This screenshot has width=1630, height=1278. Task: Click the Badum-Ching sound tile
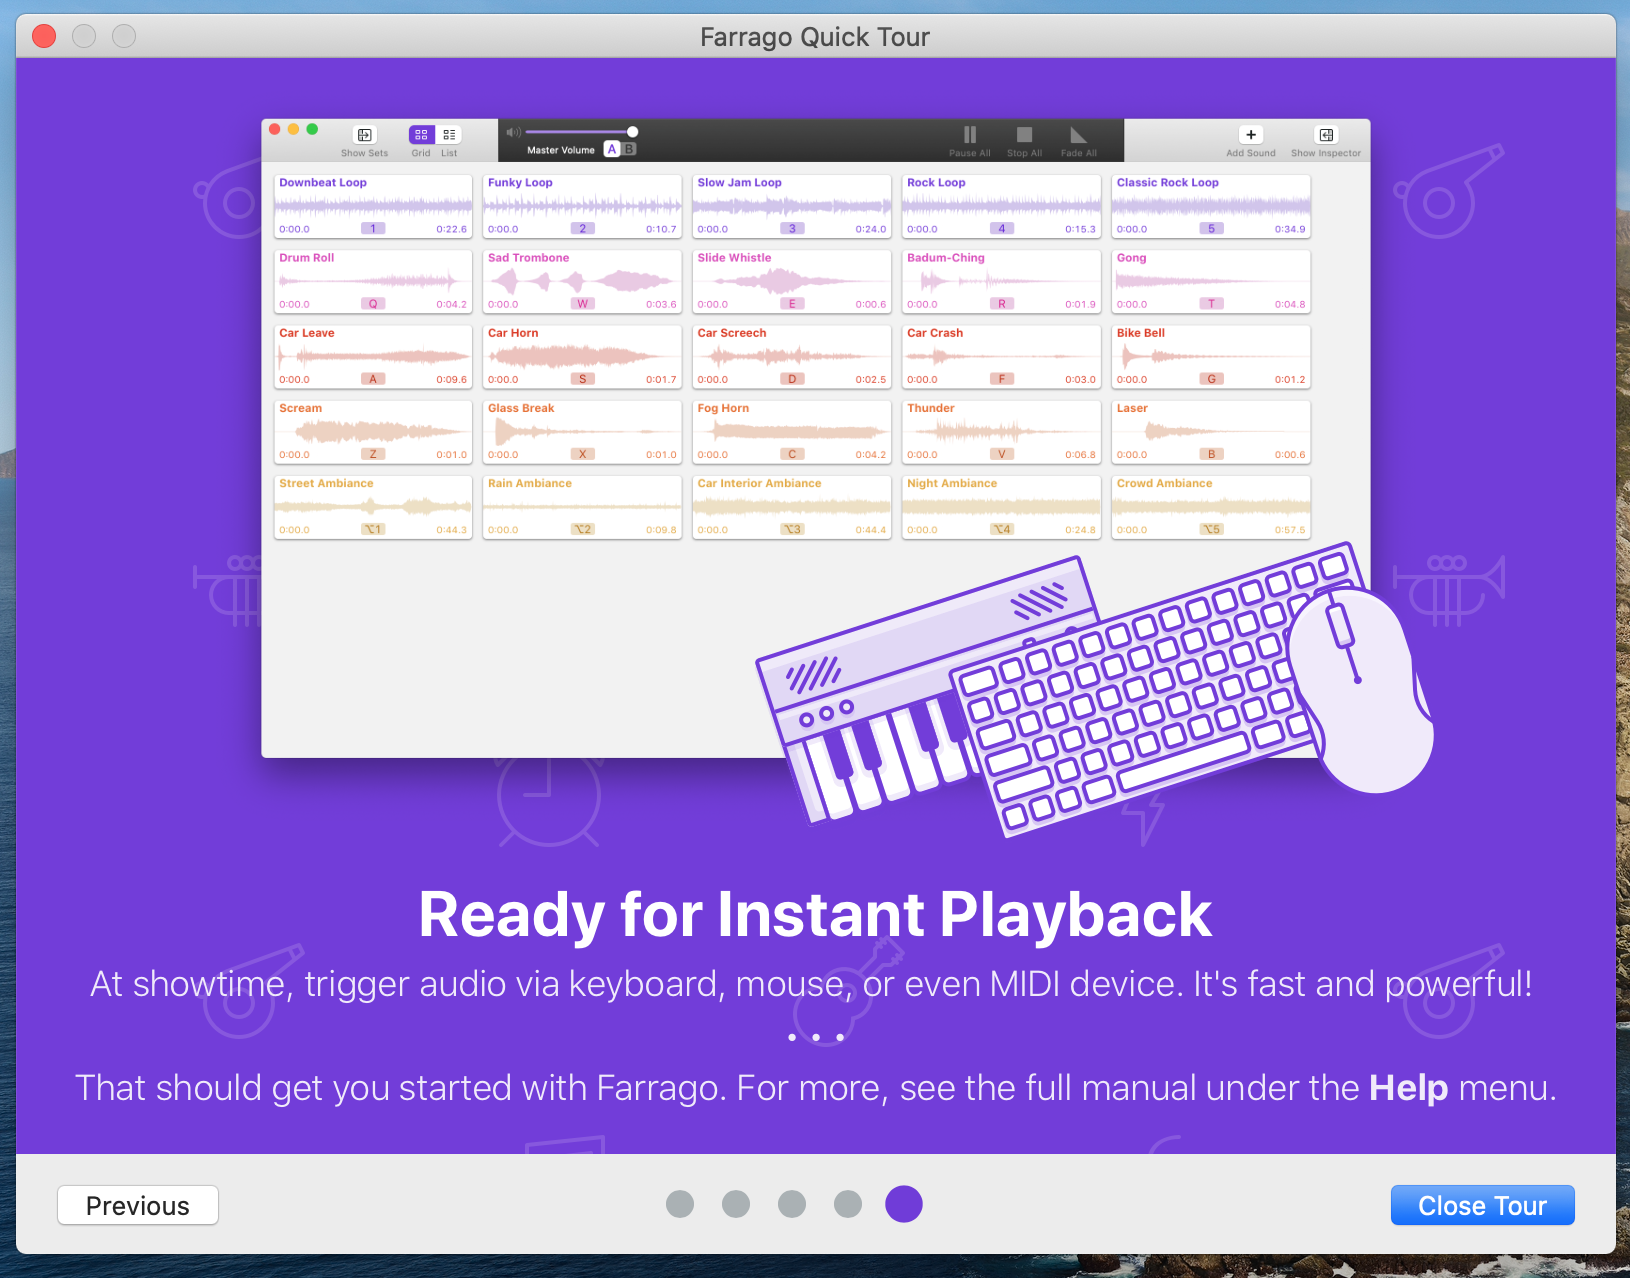click(1001, 281)
